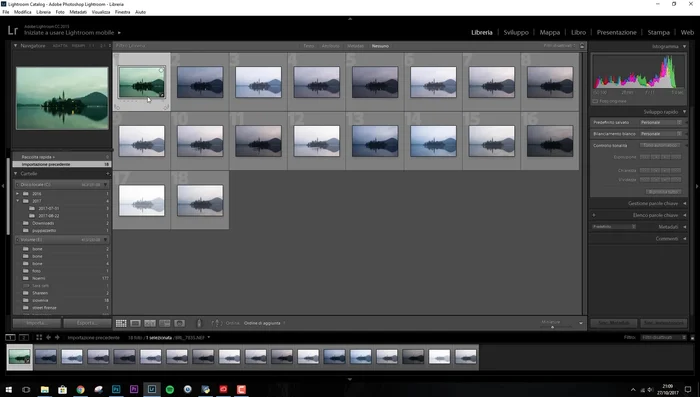This screenshot has height=397, width=700.
Task: Click Tono automatico button
Action: click(x=661, y=146)
